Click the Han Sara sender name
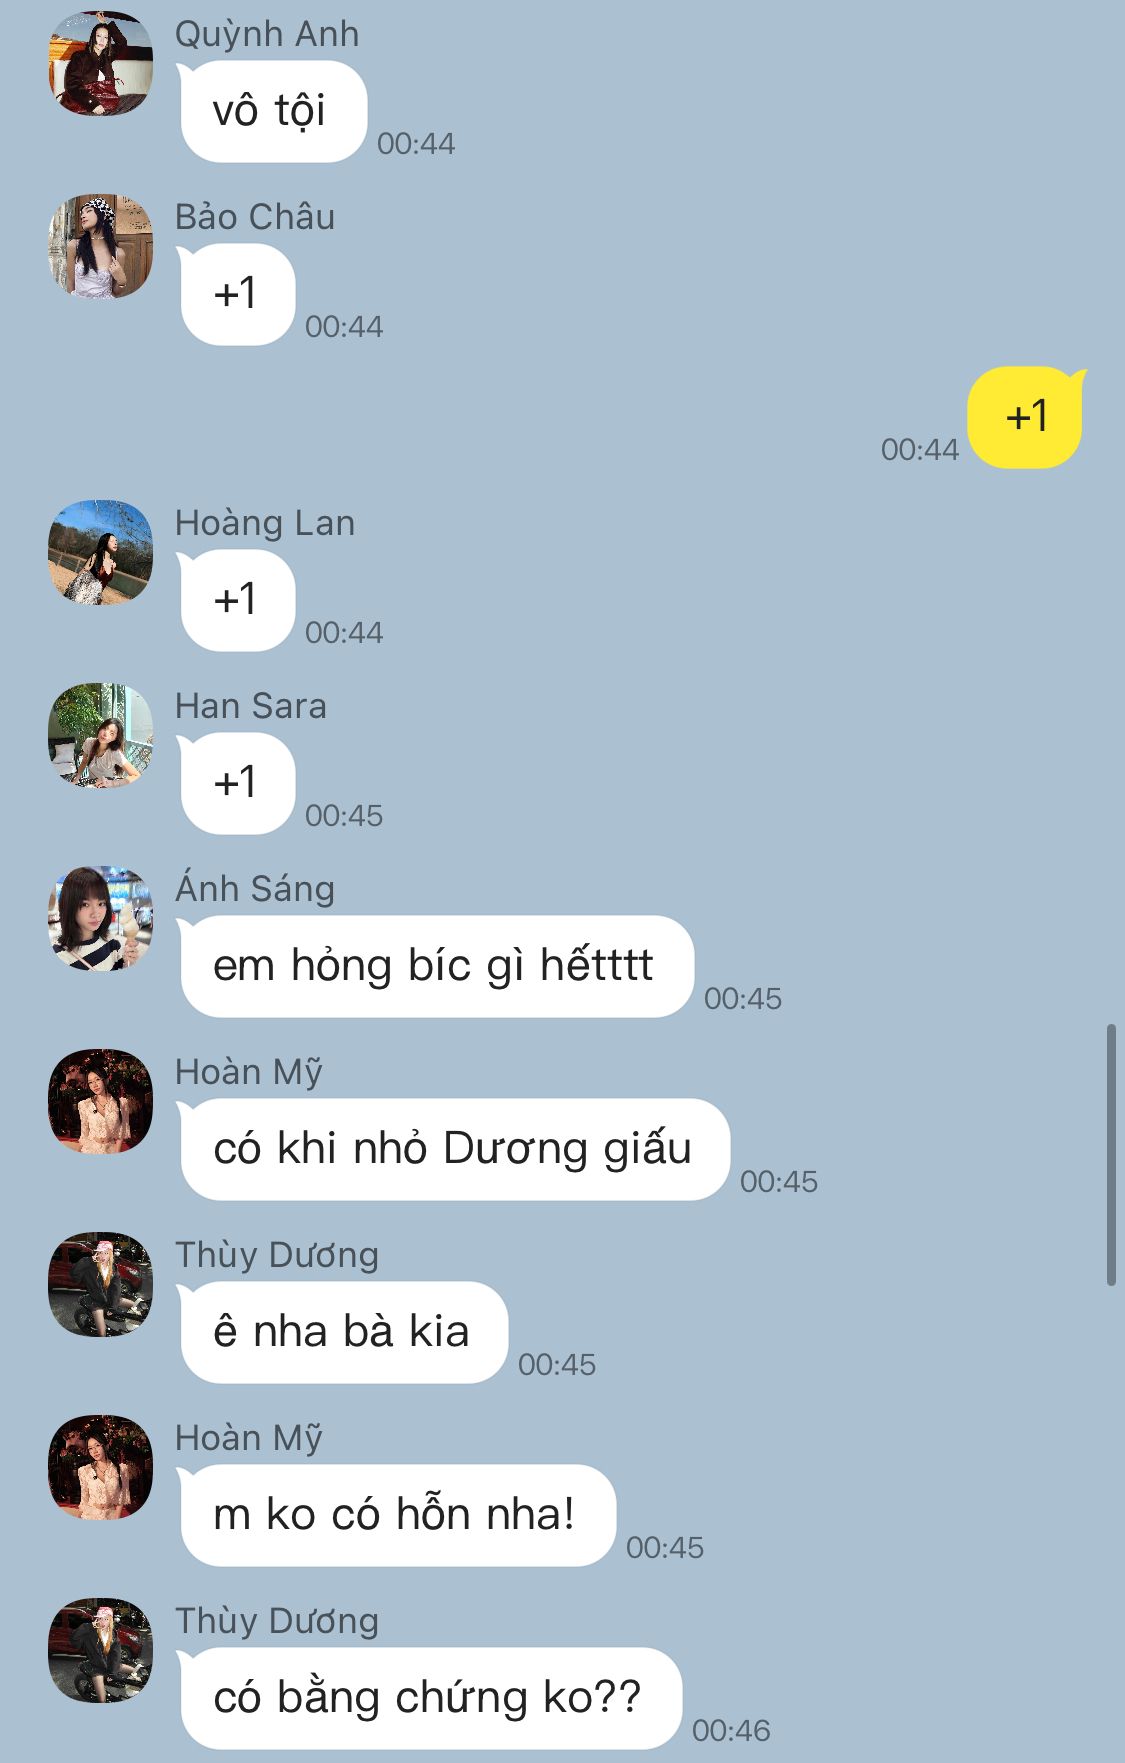 251,706
